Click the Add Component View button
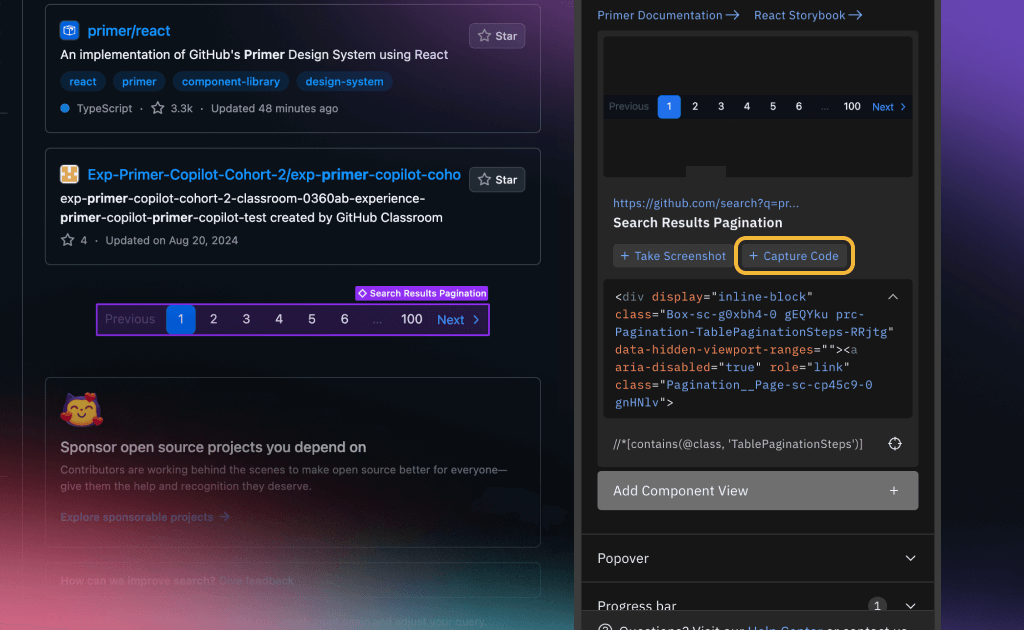This screenshot has width=1024, height=630. pos(758,491)
